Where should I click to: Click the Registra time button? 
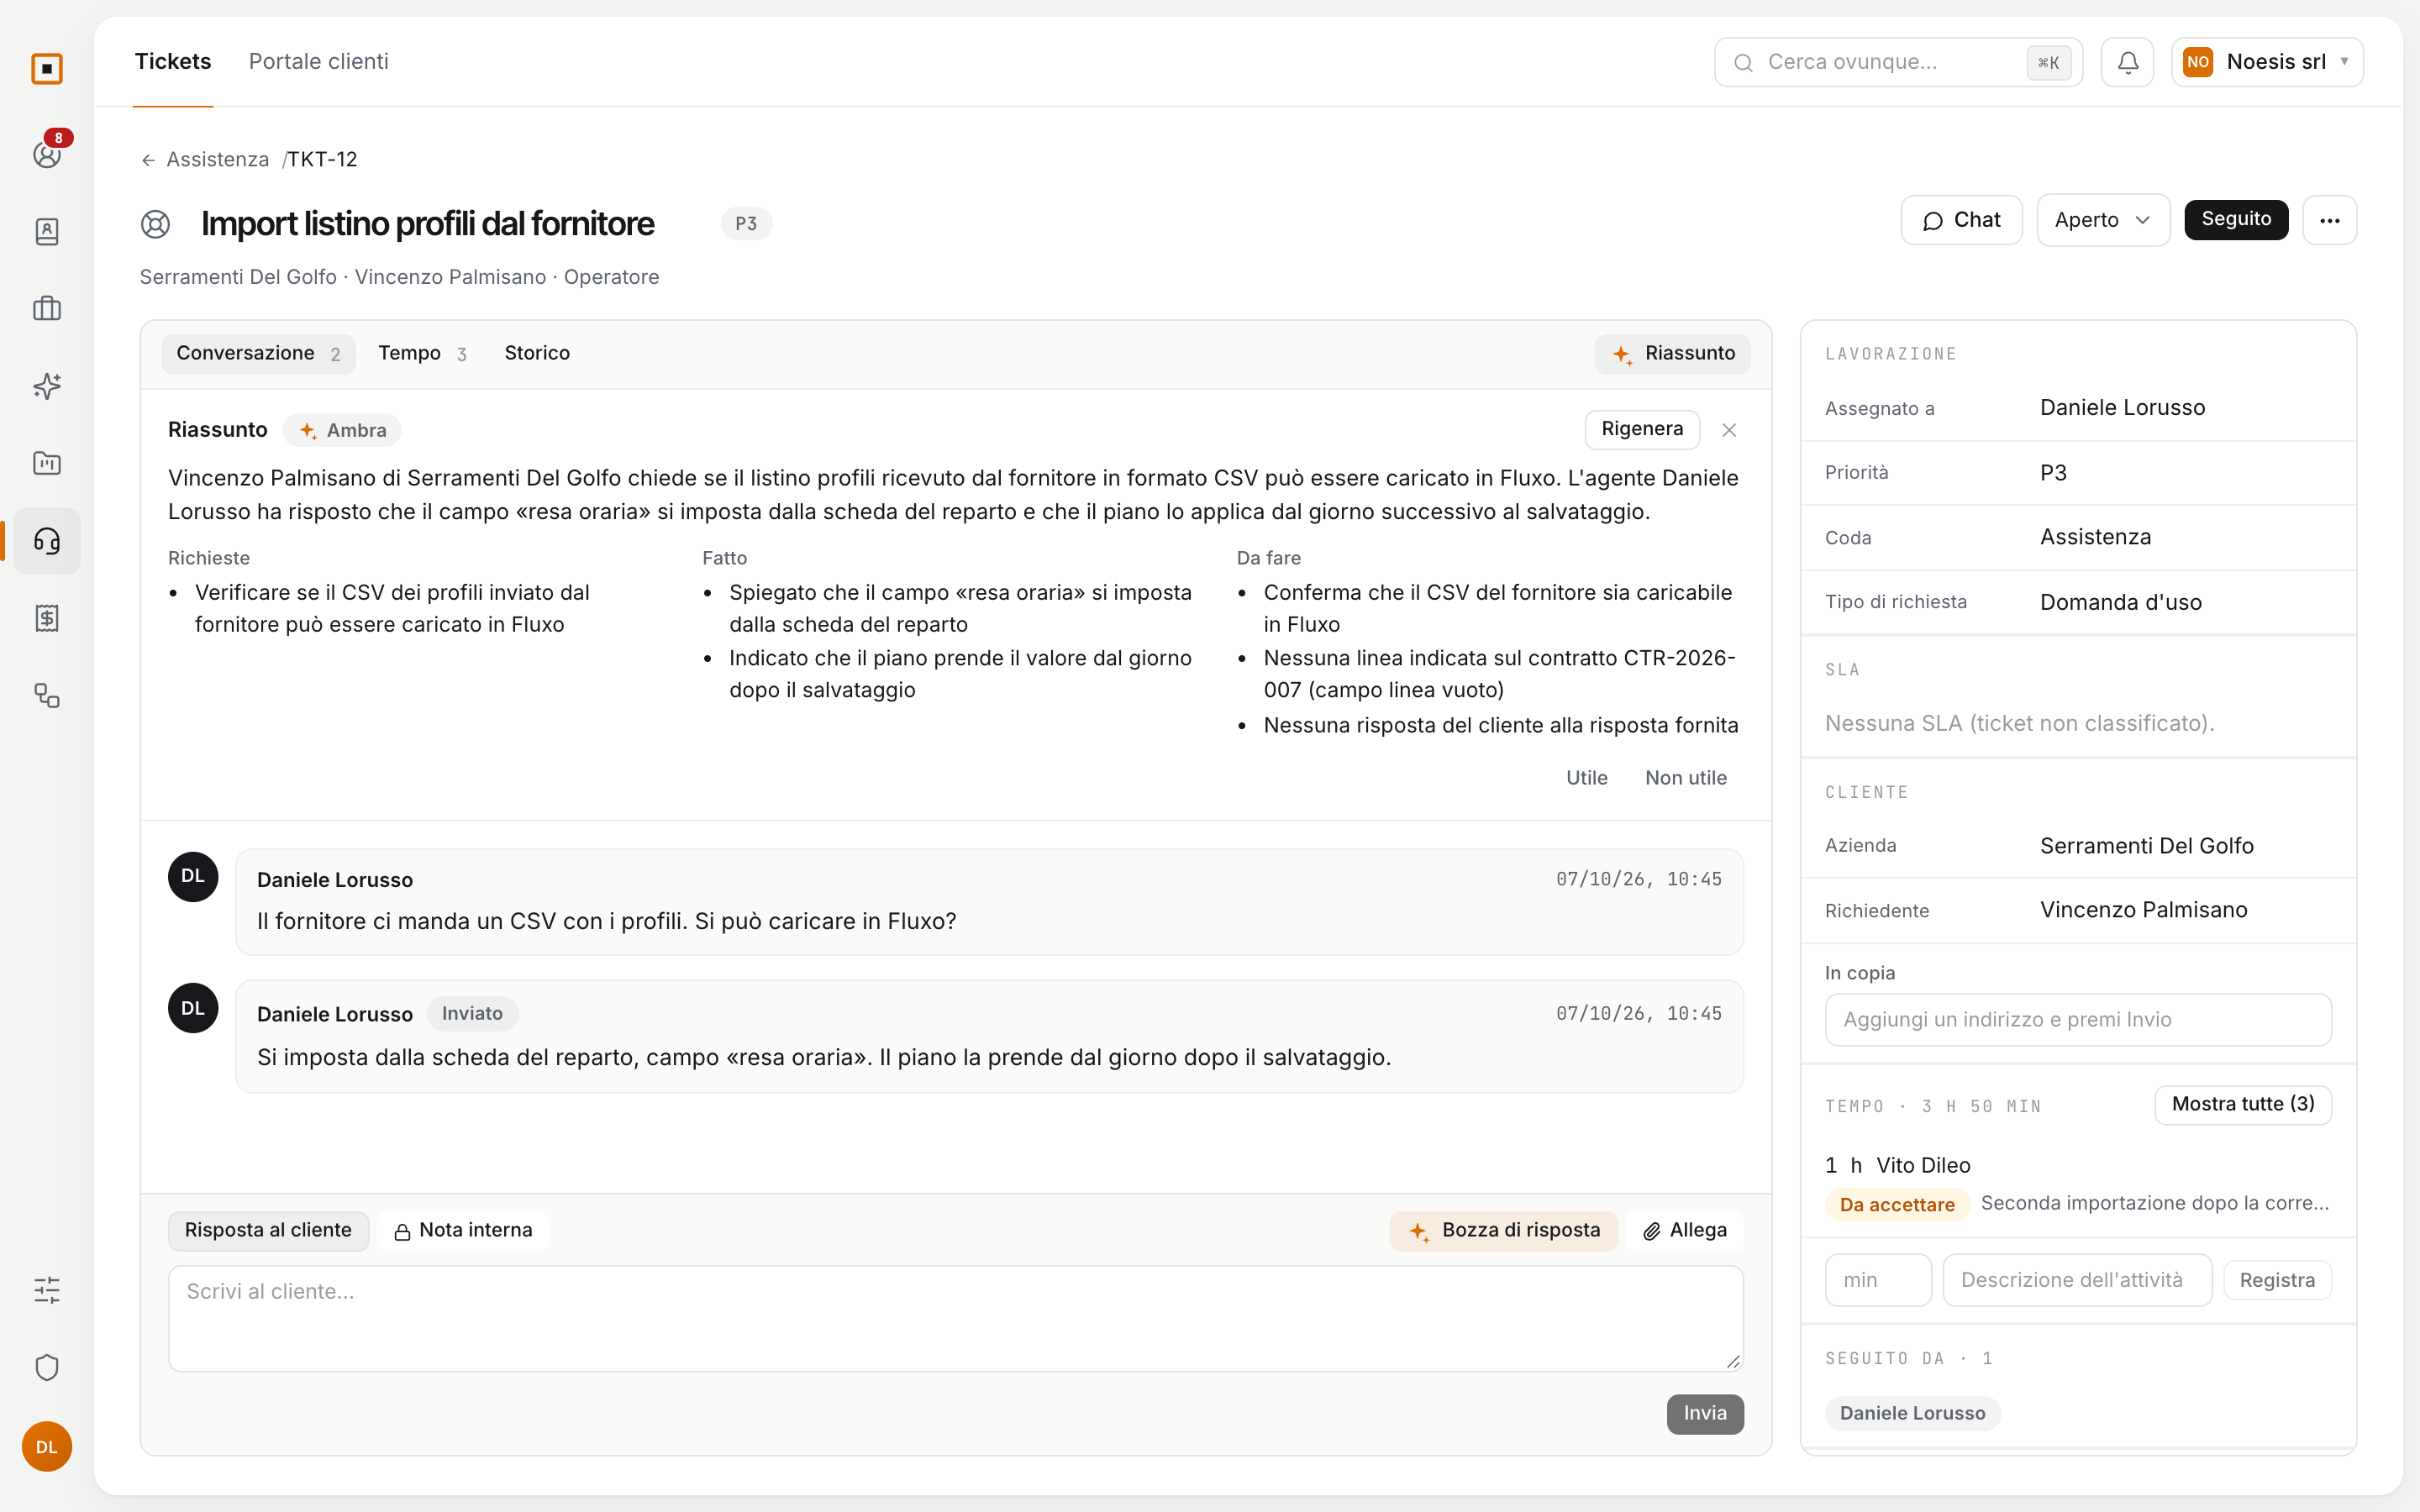pos(2277,1281)
